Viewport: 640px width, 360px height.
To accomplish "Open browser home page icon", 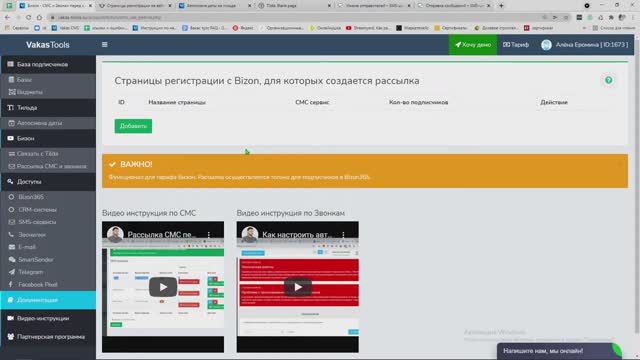I will (x=39, y=18).
